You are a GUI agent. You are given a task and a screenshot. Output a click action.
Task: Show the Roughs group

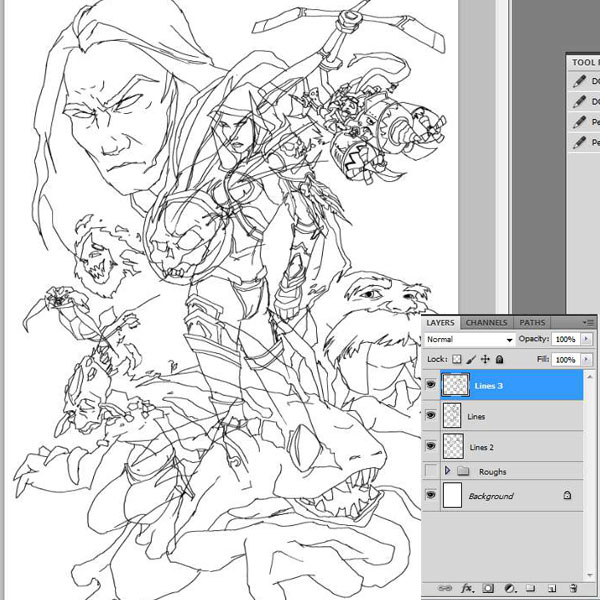(431, 471)
